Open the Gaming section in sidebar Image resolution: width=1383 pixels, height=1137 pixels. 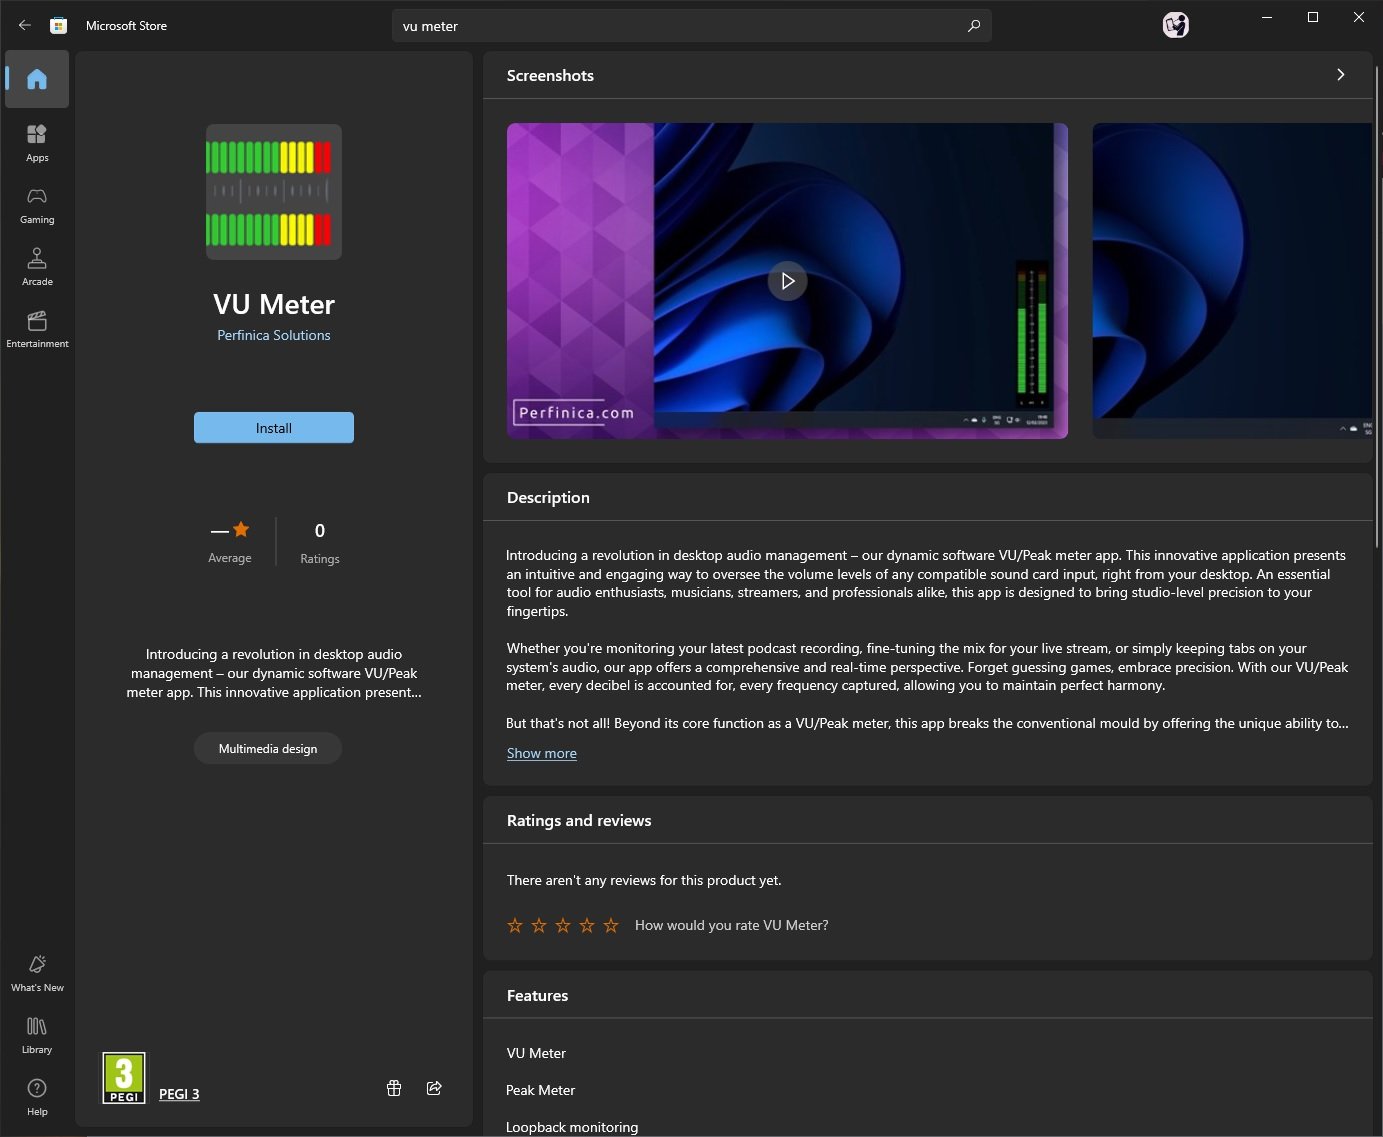coord(37,204)
